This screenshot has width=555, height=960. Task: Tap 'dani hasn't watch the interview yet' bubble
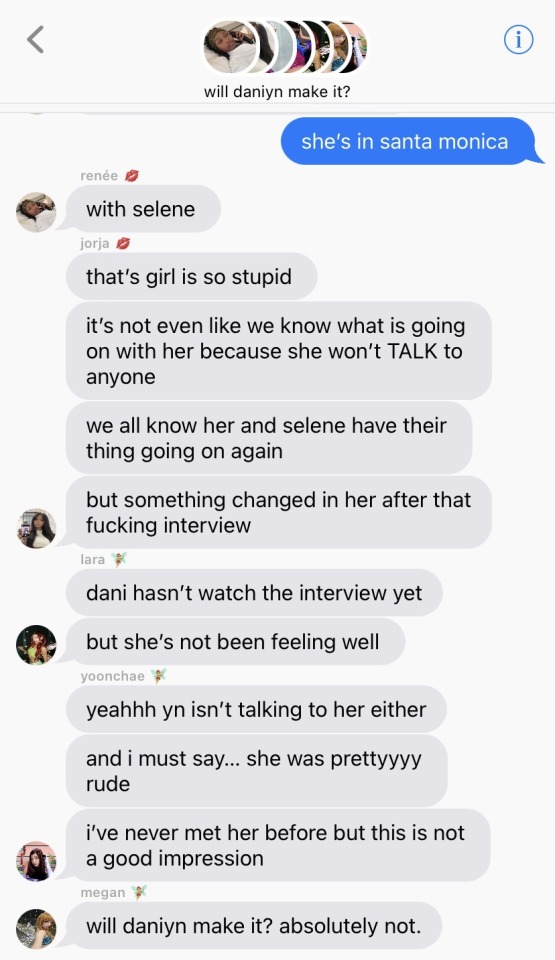click(x=254, y=593)
